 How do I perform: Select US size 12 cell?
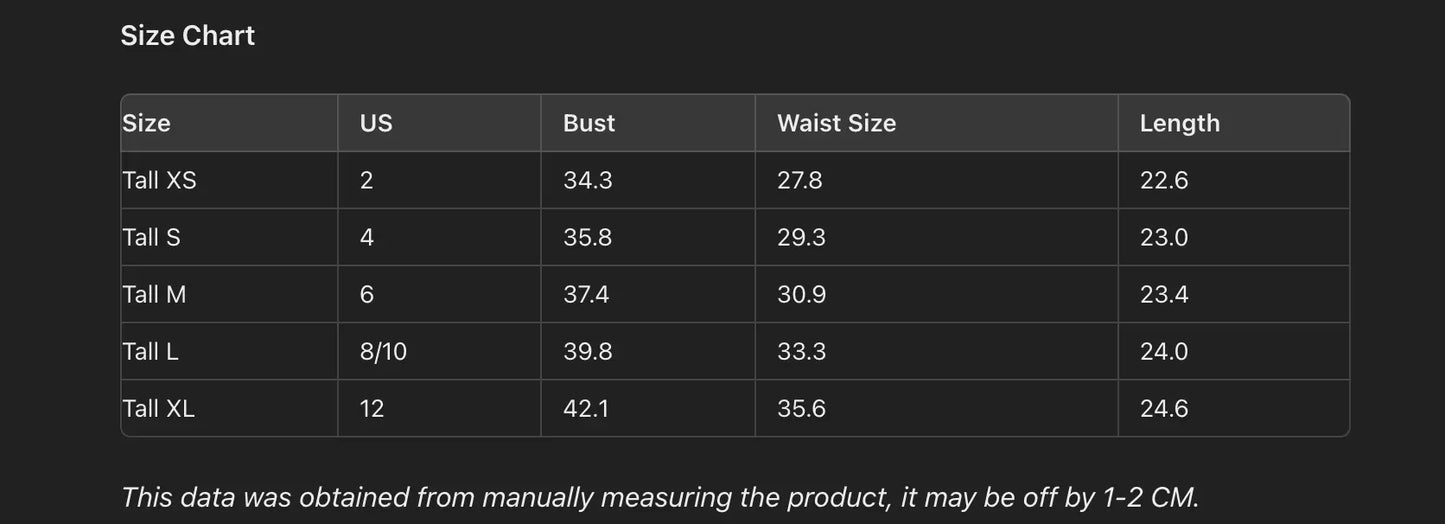coord(372,408)
